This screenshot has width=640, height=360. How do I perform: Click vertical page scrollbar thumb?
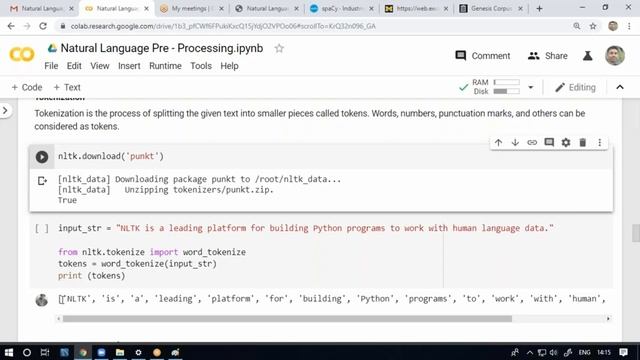pyautogui.click(x=636, y=233)
